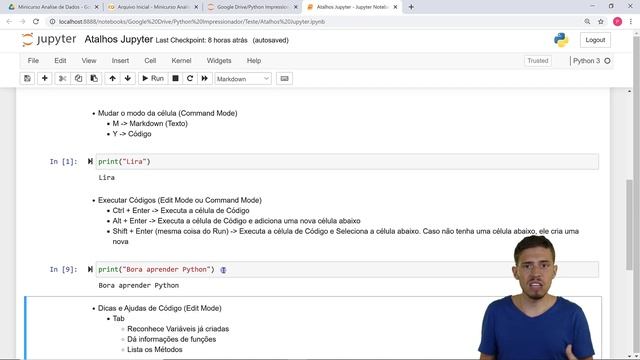Click inside the print("Lira") code cell
The image size is (640, 360).
click(347, 162)
